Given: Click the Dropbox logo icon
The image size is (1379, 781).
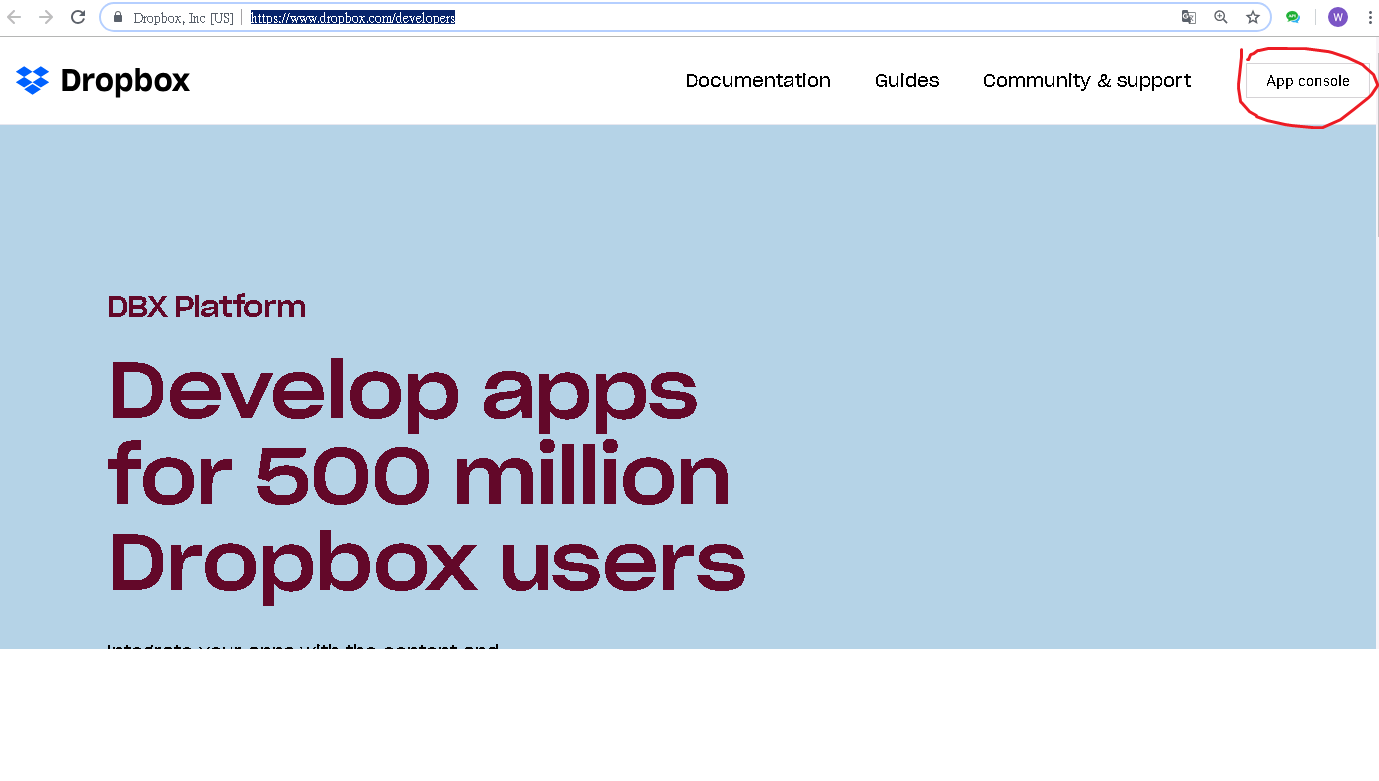Looking at the screenshot, I should pyautogui.click(x=31, y=80).
